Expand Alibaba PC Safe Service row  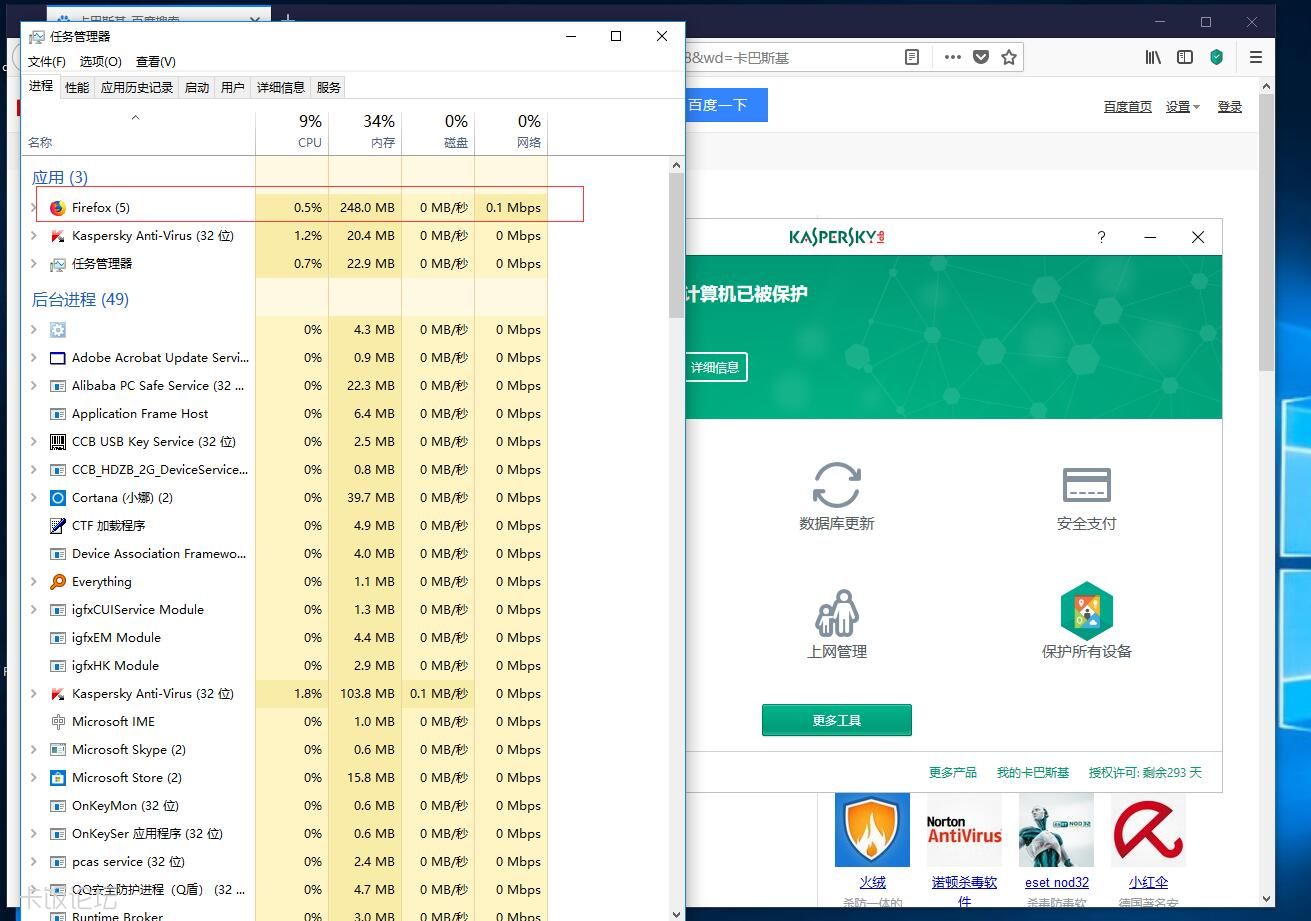pyautogui.click(x=34, y=386)
